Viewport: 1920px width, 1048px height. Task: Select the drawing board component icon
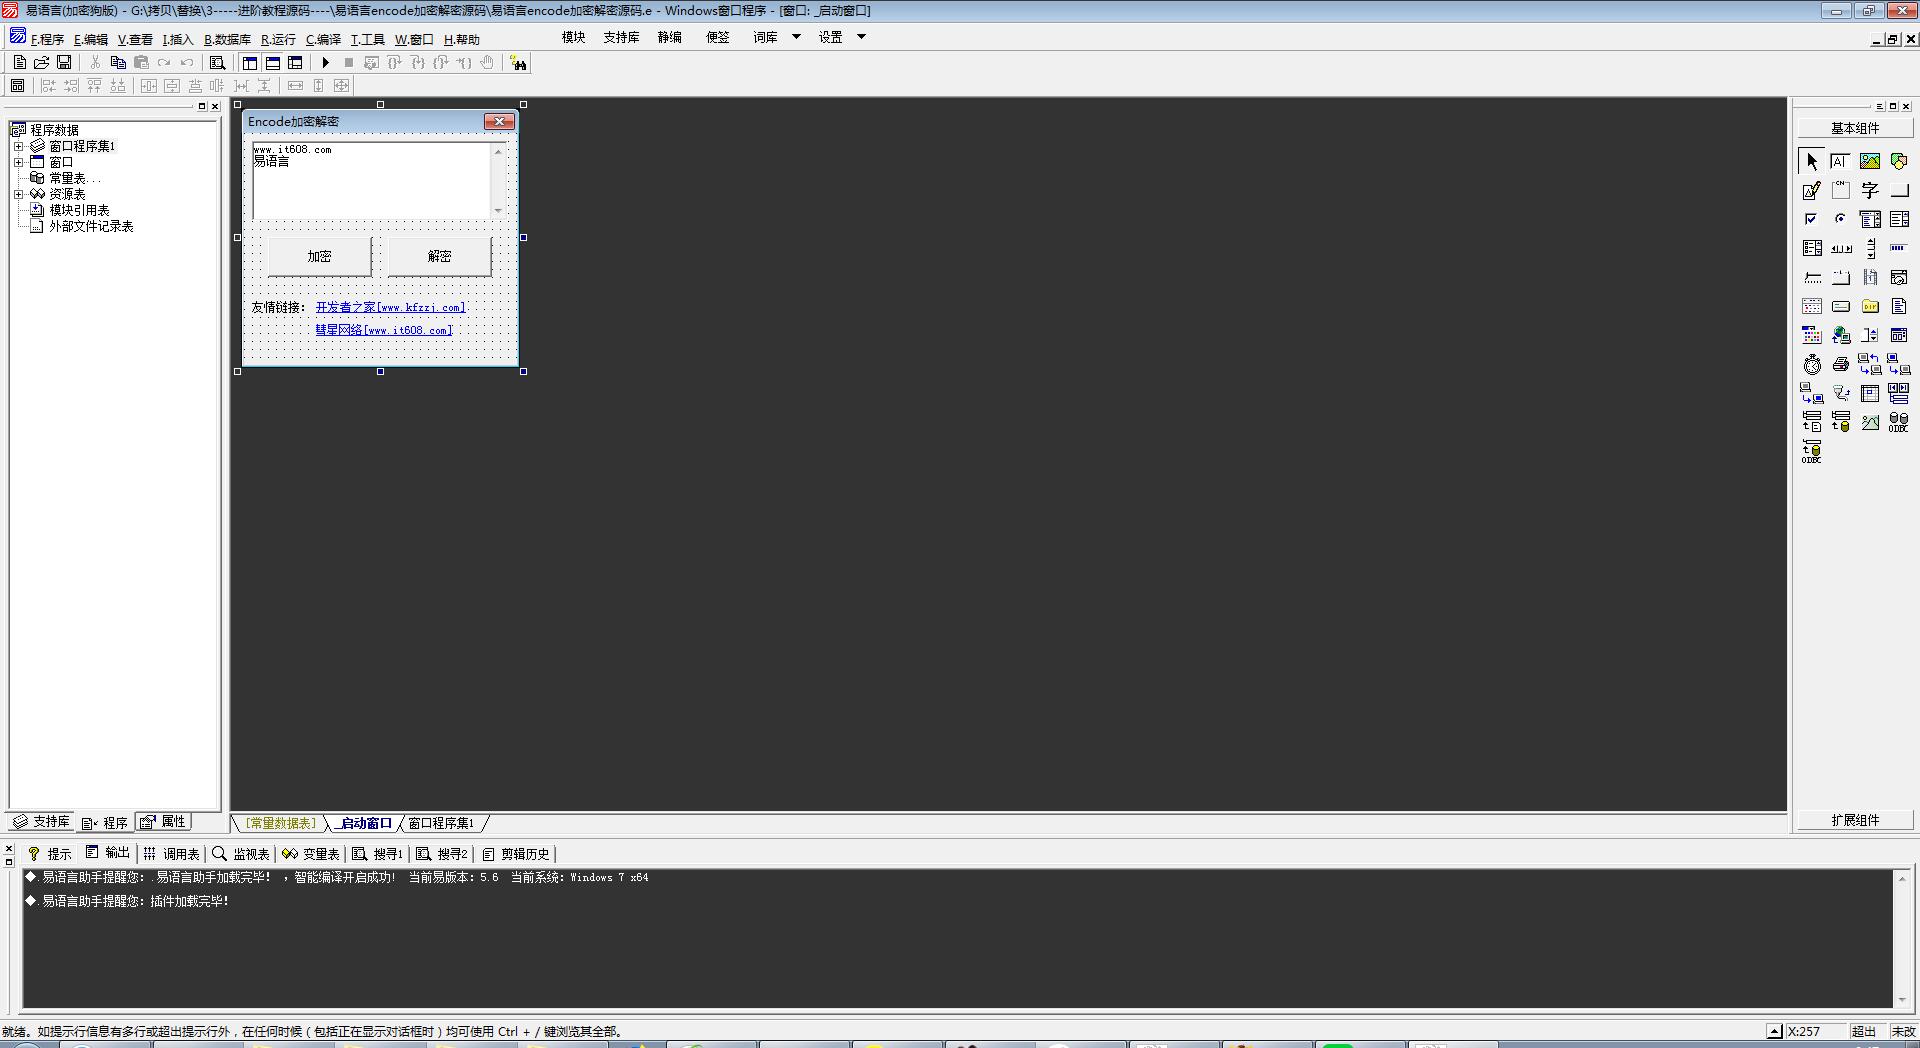tap(1812, 190)
